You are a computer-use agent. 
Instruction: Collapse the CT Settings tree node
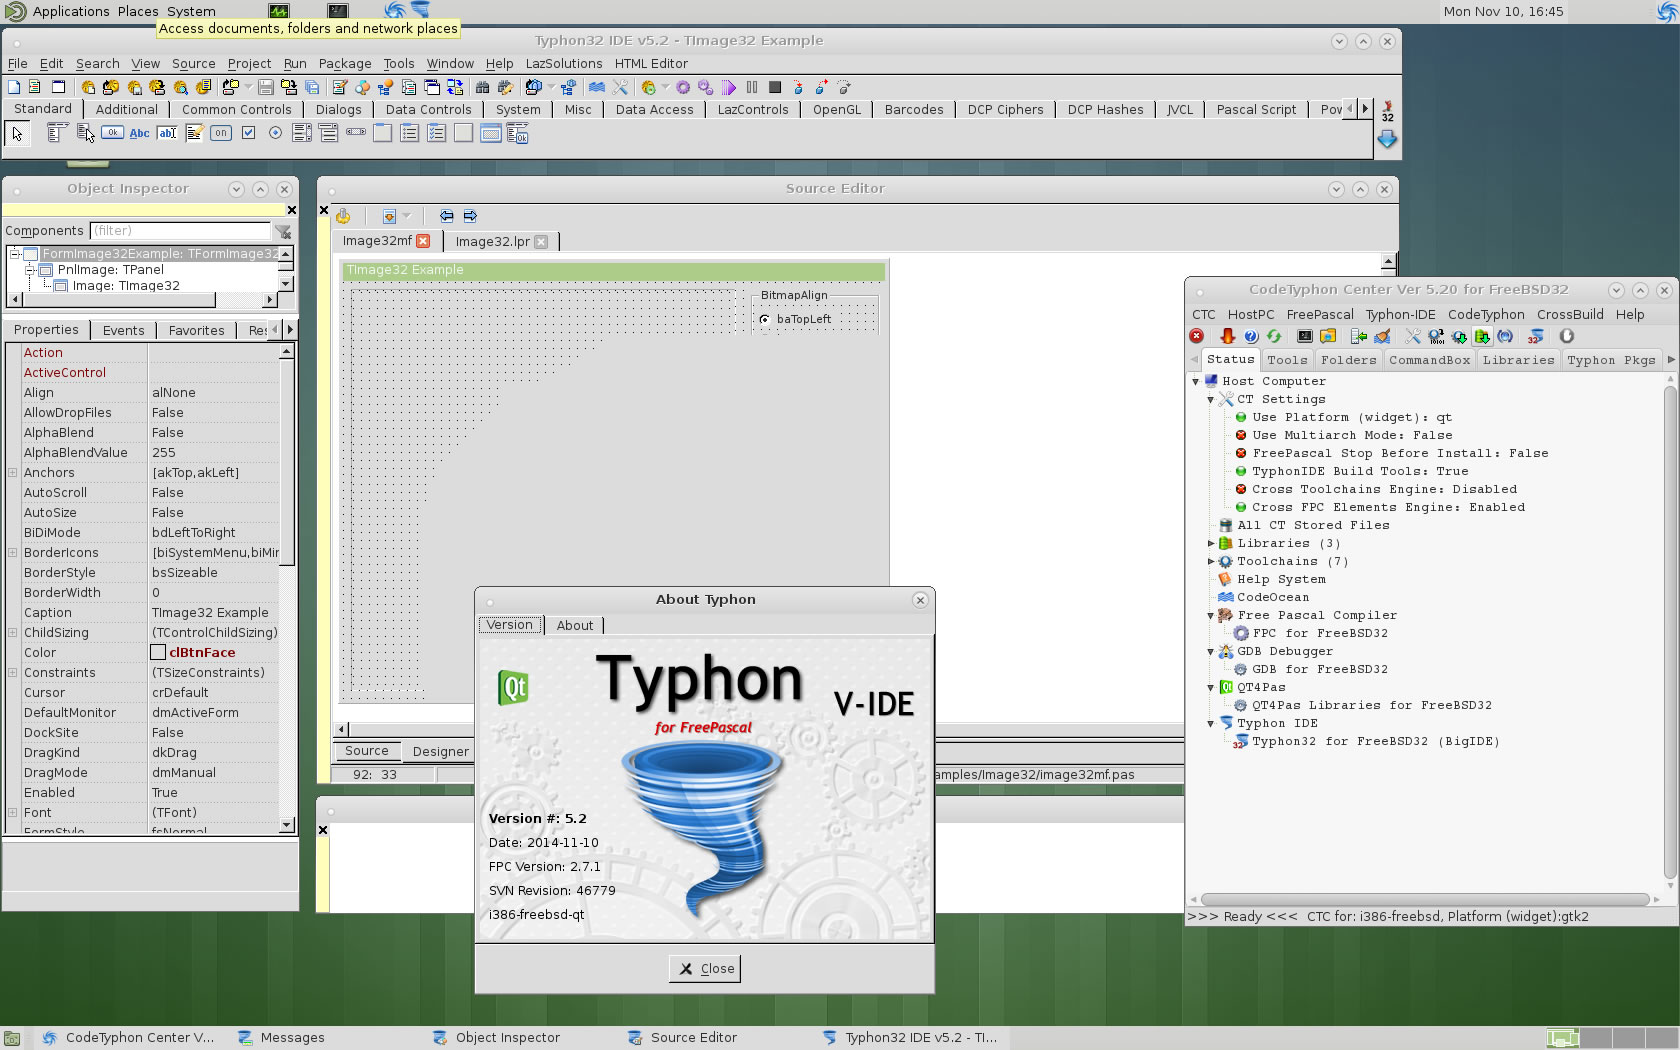[1211, 400]
